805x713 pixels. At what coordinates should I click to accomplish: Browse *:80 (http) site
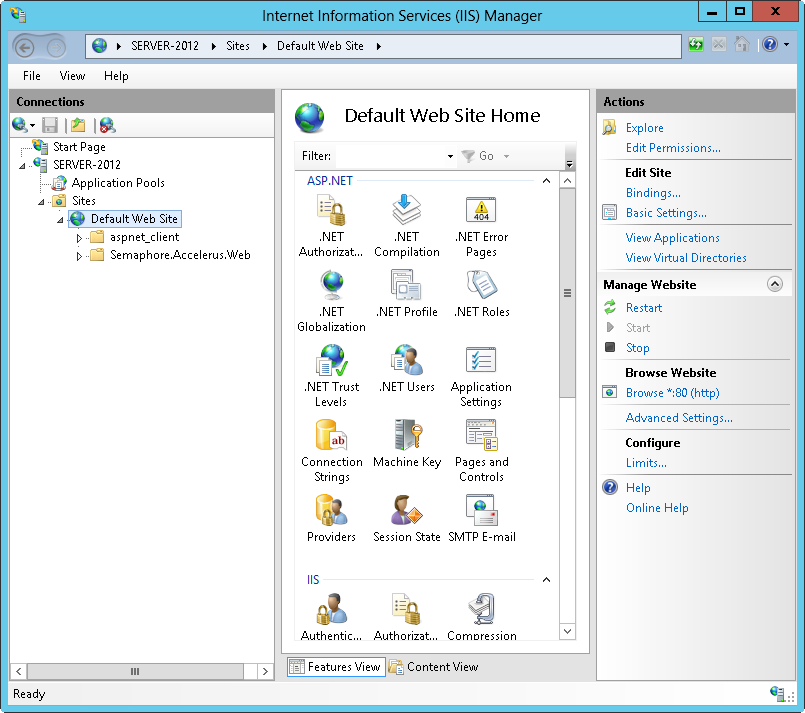coord(673,393)
